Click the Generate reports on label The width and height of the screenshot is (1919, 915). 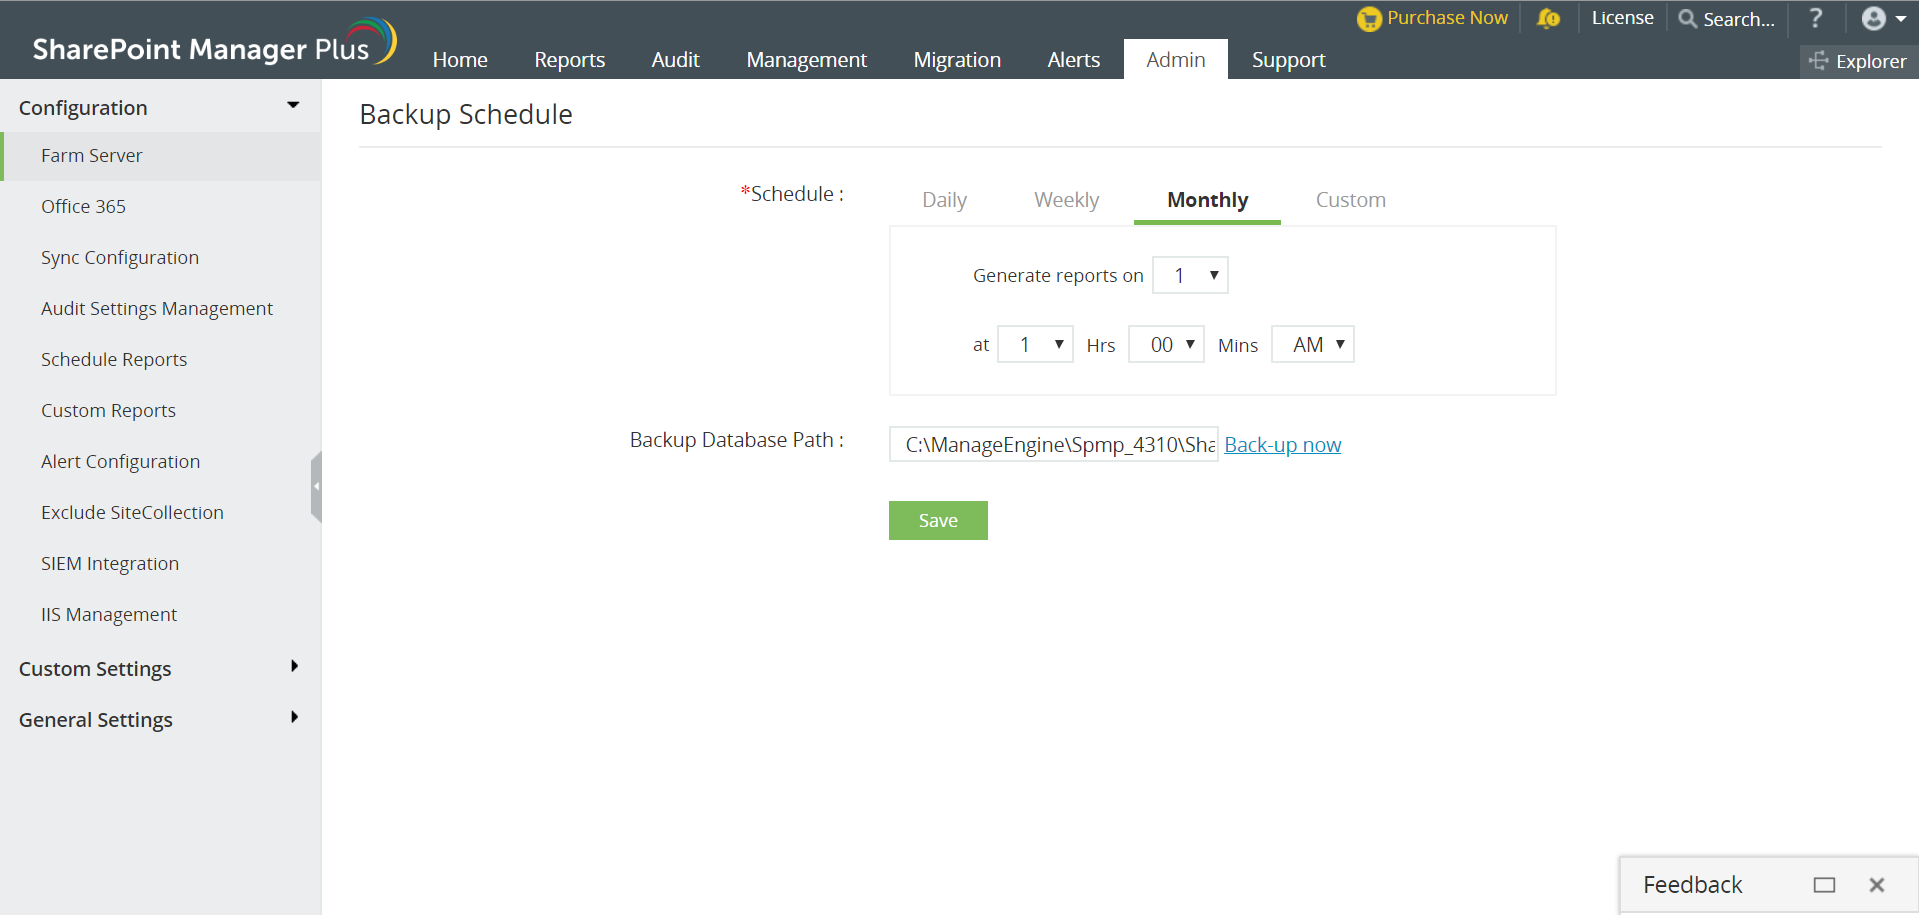[x=1058, y=276]
